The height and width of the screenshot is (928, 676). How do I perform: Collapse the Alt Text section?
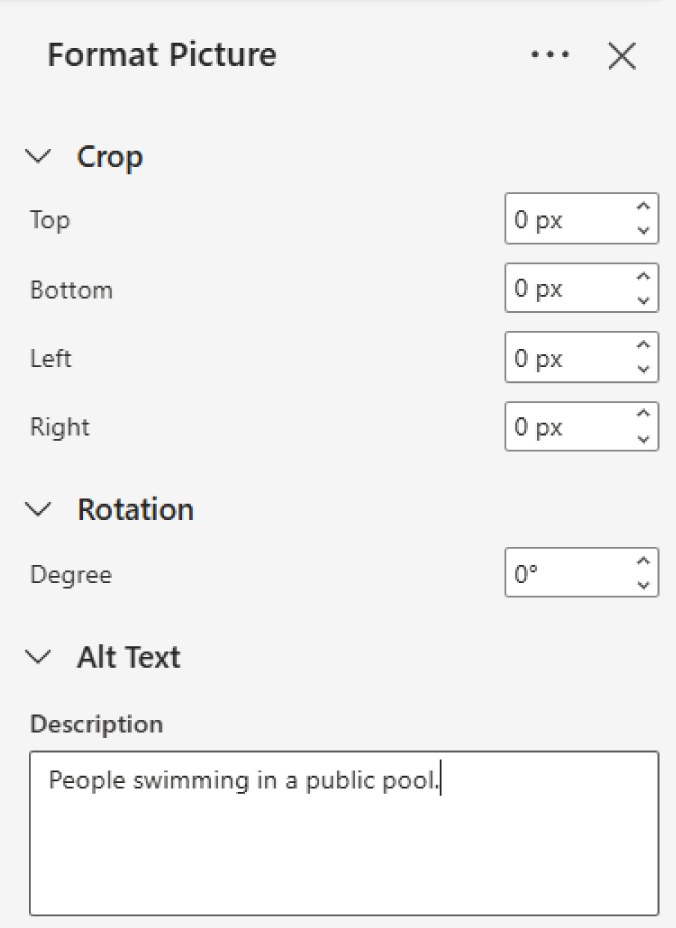coord(38,657)
